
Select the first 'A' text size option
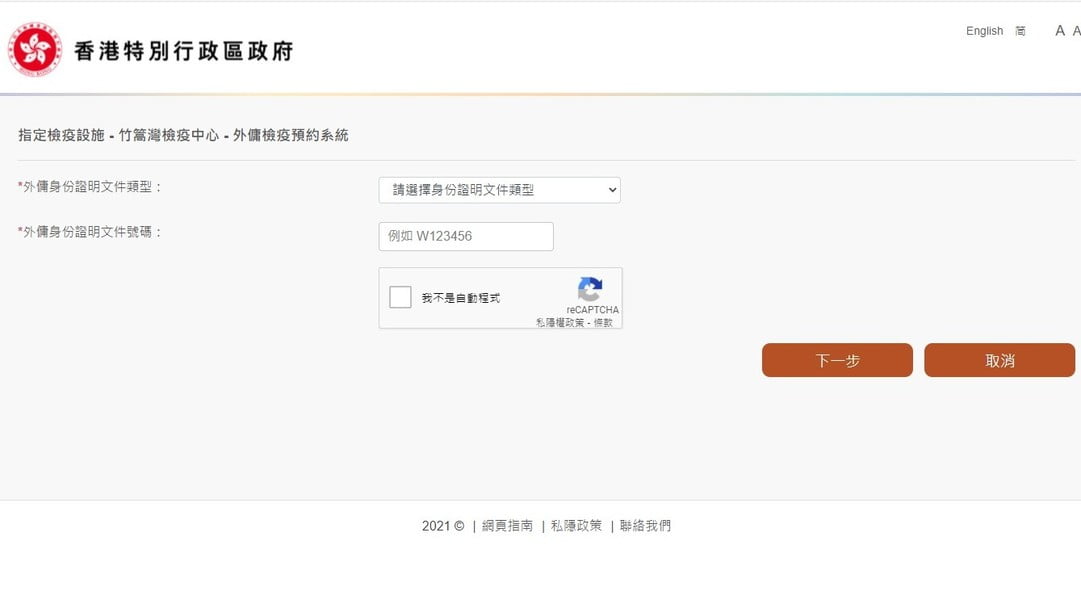[x=1060, y=31]
